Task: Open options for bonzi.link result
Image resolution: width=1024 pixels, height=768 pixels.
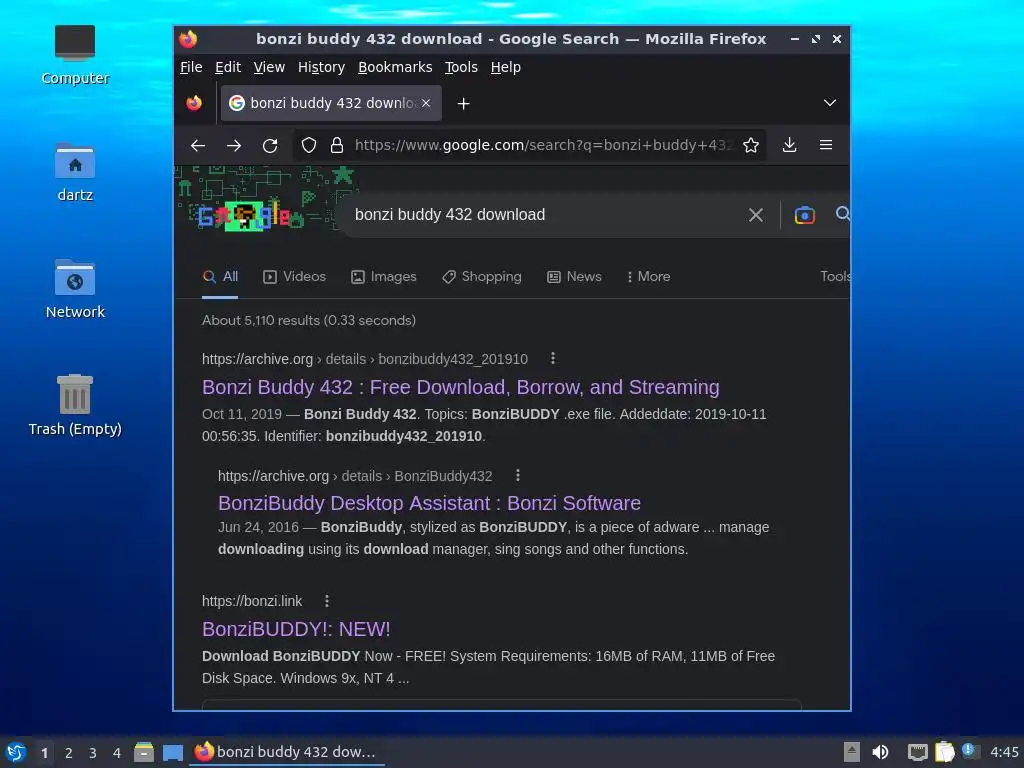Action: (x=327, y=601)
